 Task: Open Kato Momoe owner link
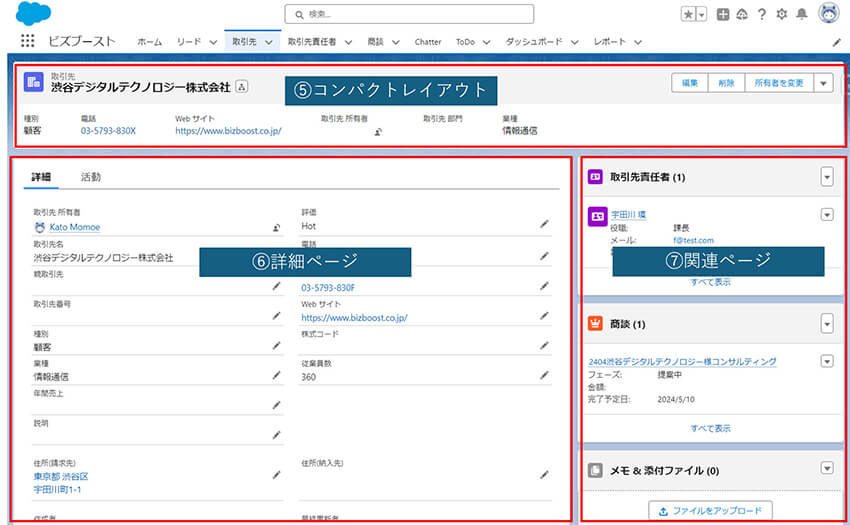75,227
